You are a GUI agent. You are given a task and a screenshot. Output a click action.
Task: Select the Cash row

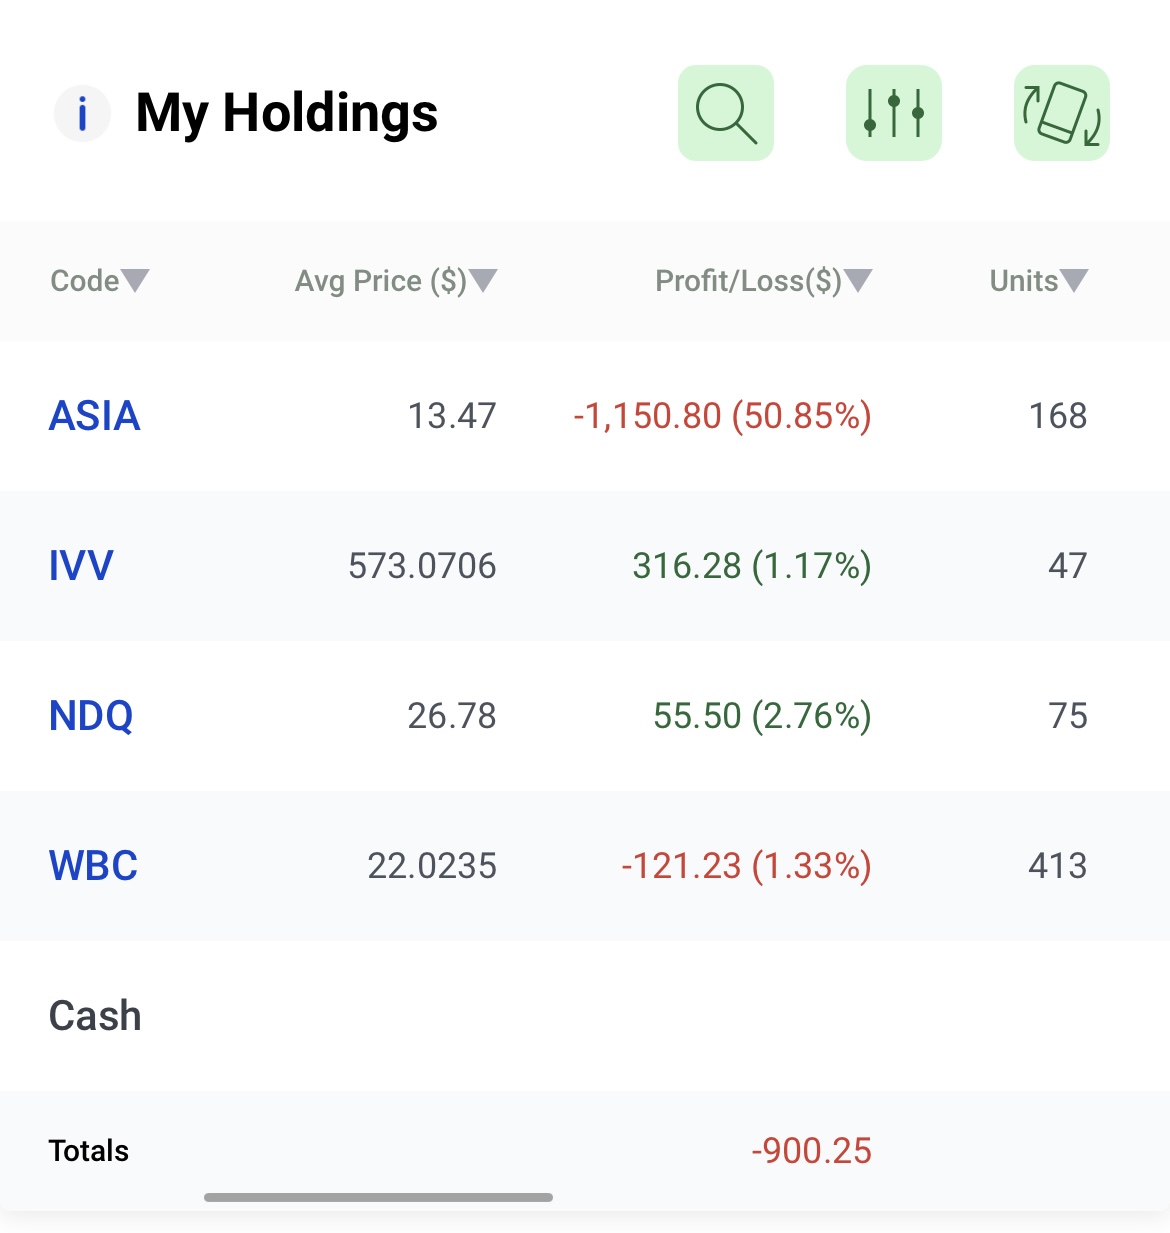click(95, 1016)
